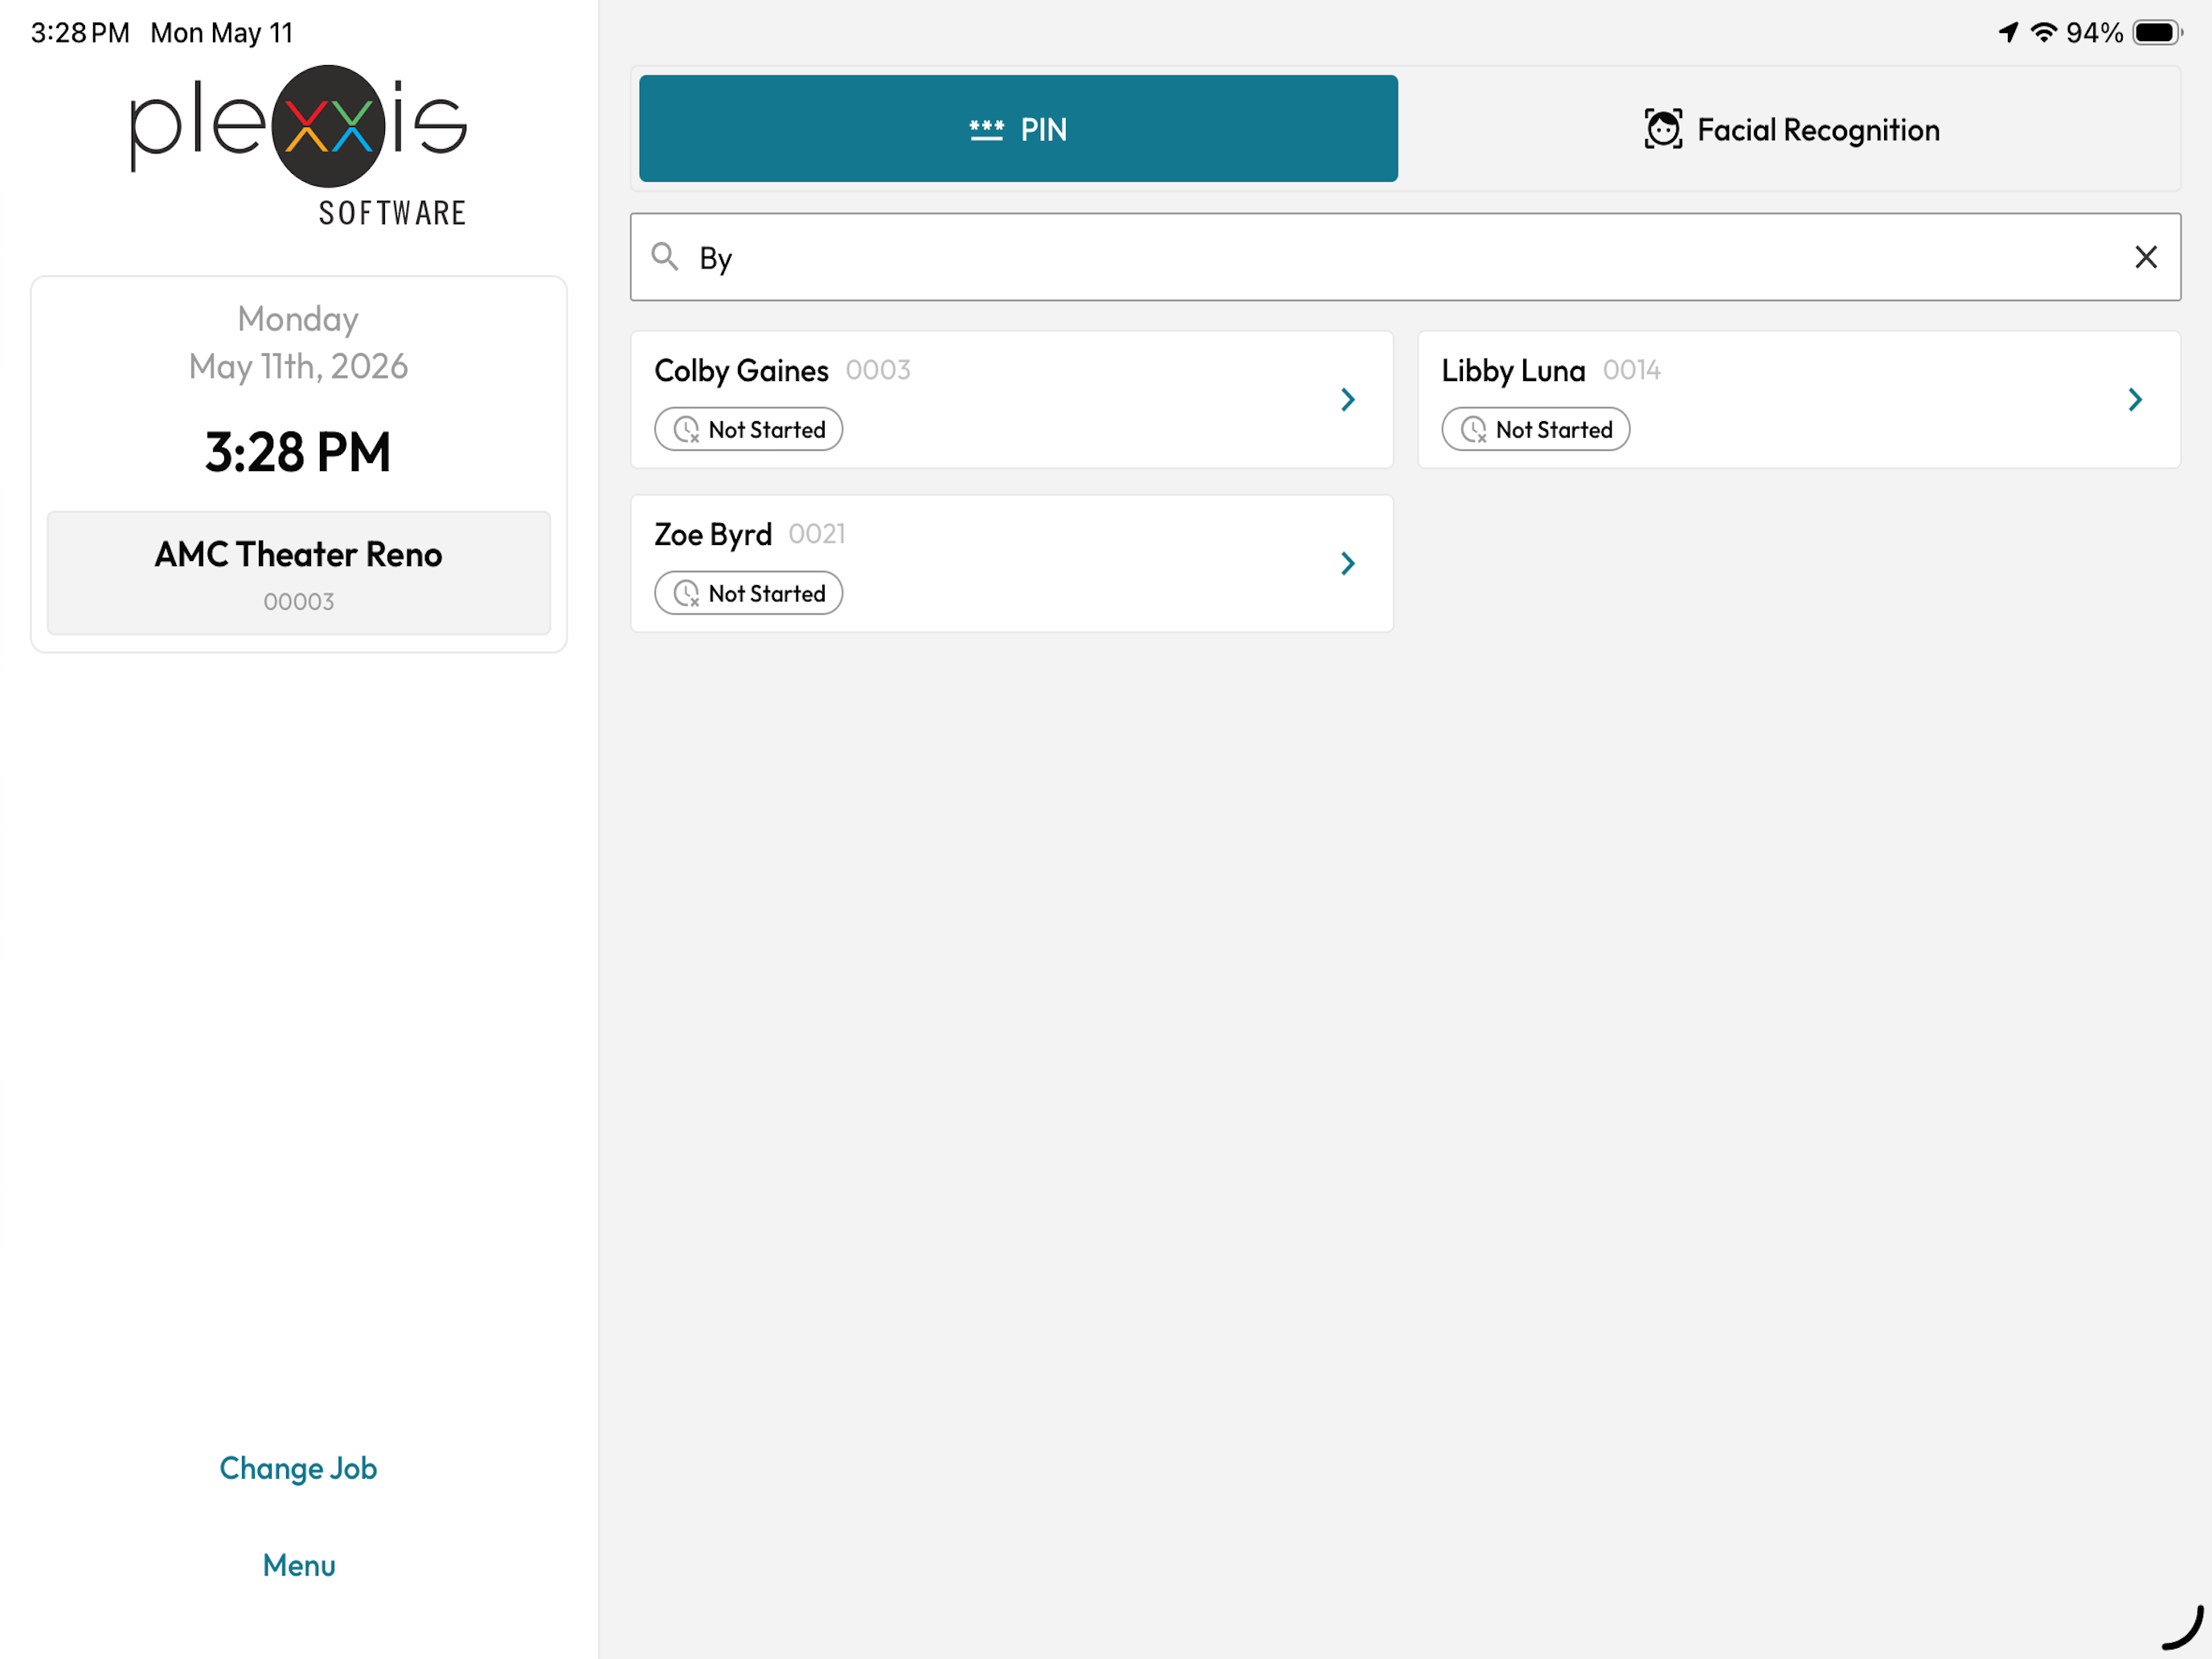This screenshot has width=2212, height=1659.
Task: Focus the employee search field
Action: tap(1405, 257)
